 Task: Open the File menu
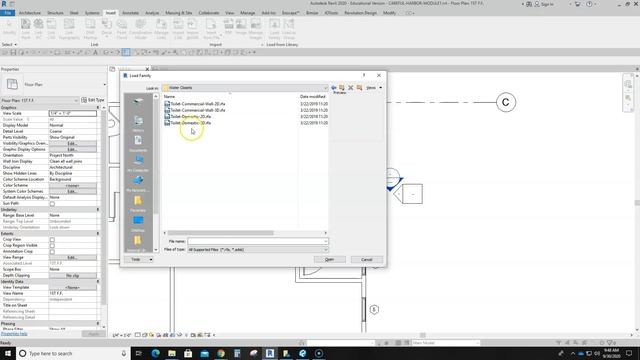[x=7, y=13]
